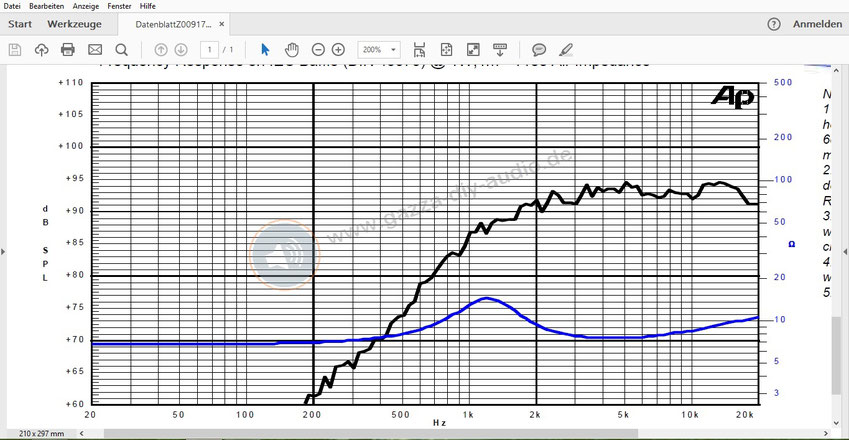849x440 pixels.
Task: Open the Datei menu
Action: [12, 6]
